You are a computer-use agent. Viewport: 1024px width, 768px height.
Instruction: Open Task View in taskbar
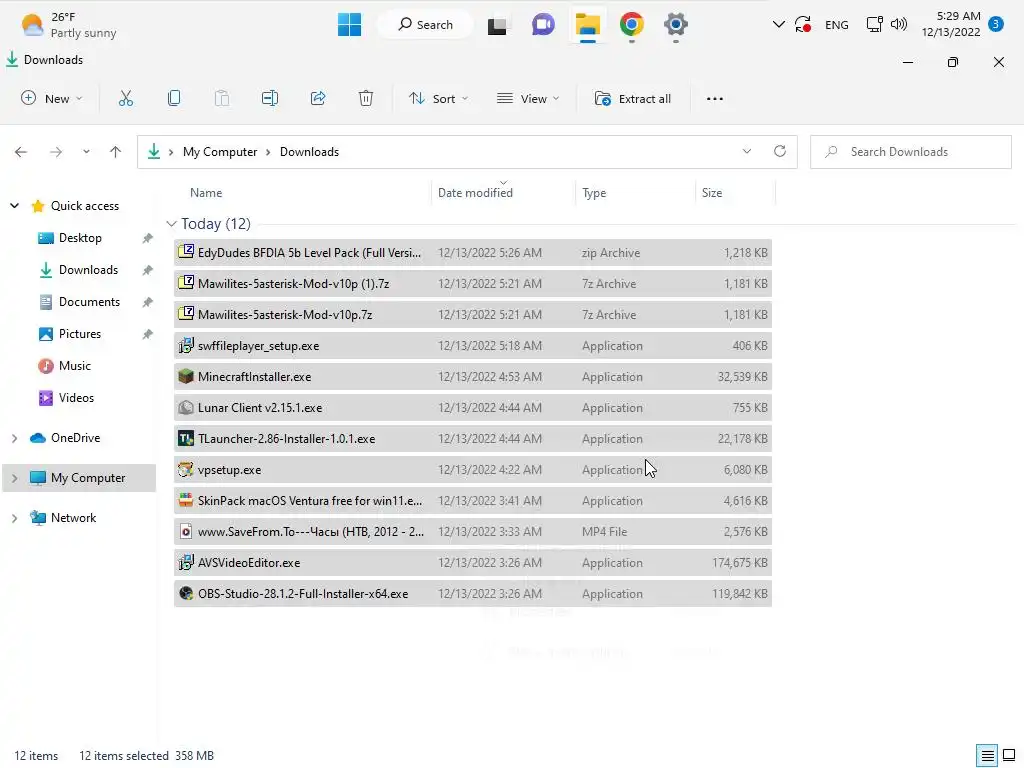pos(497,25)
